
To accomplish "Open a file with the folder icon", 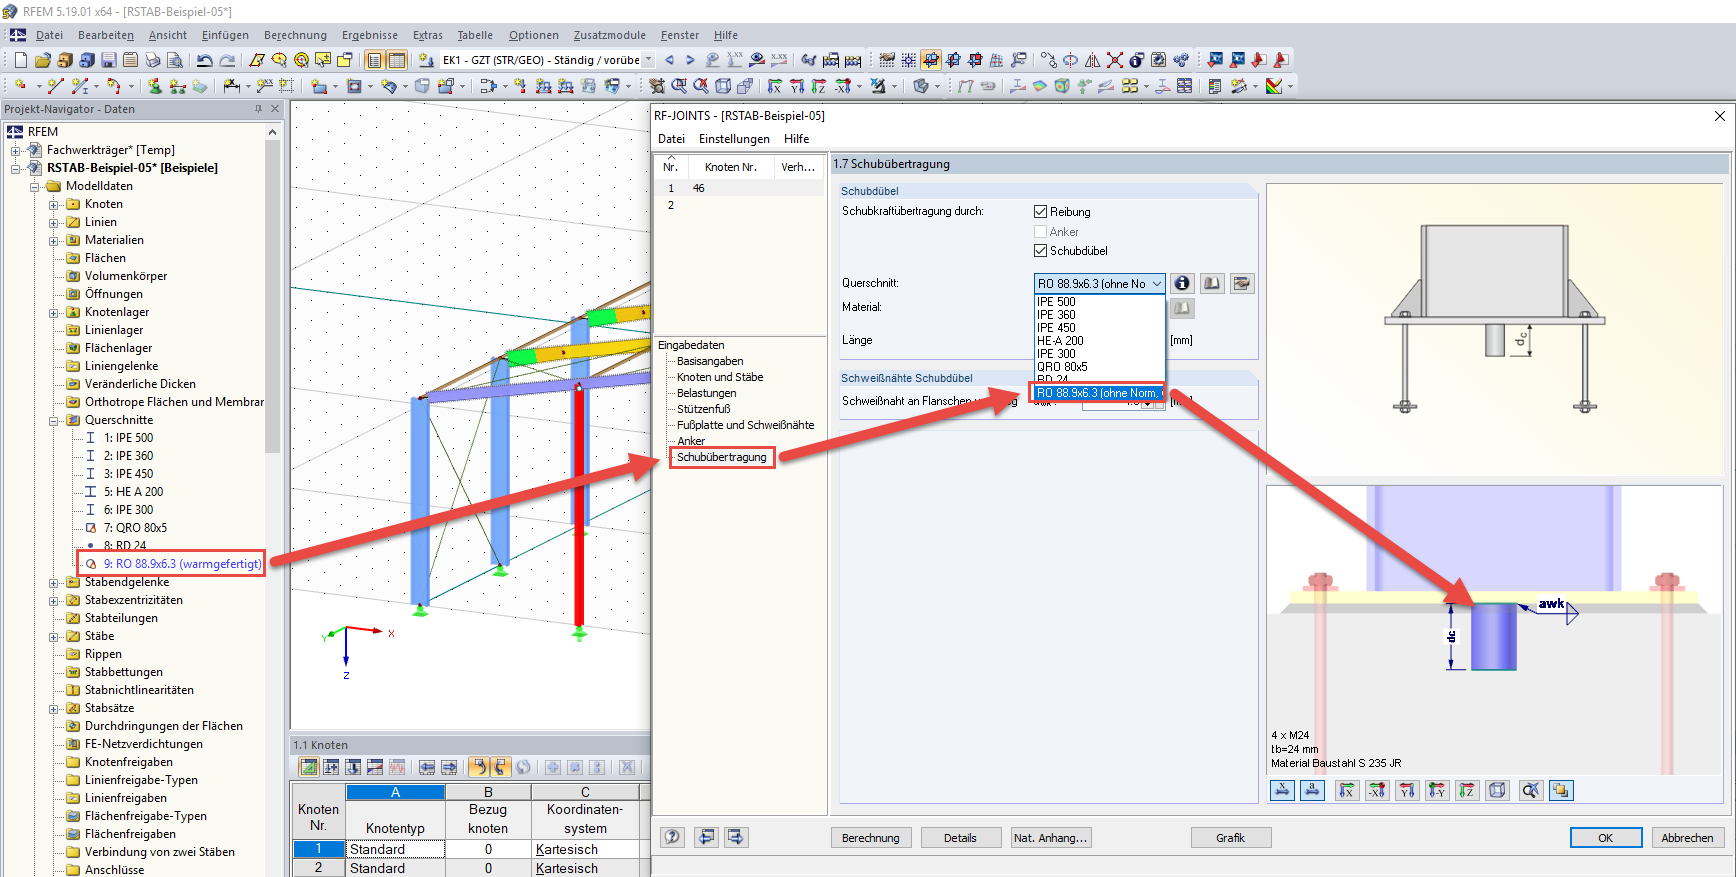I will pyautogui.click(x=42, y=60).
